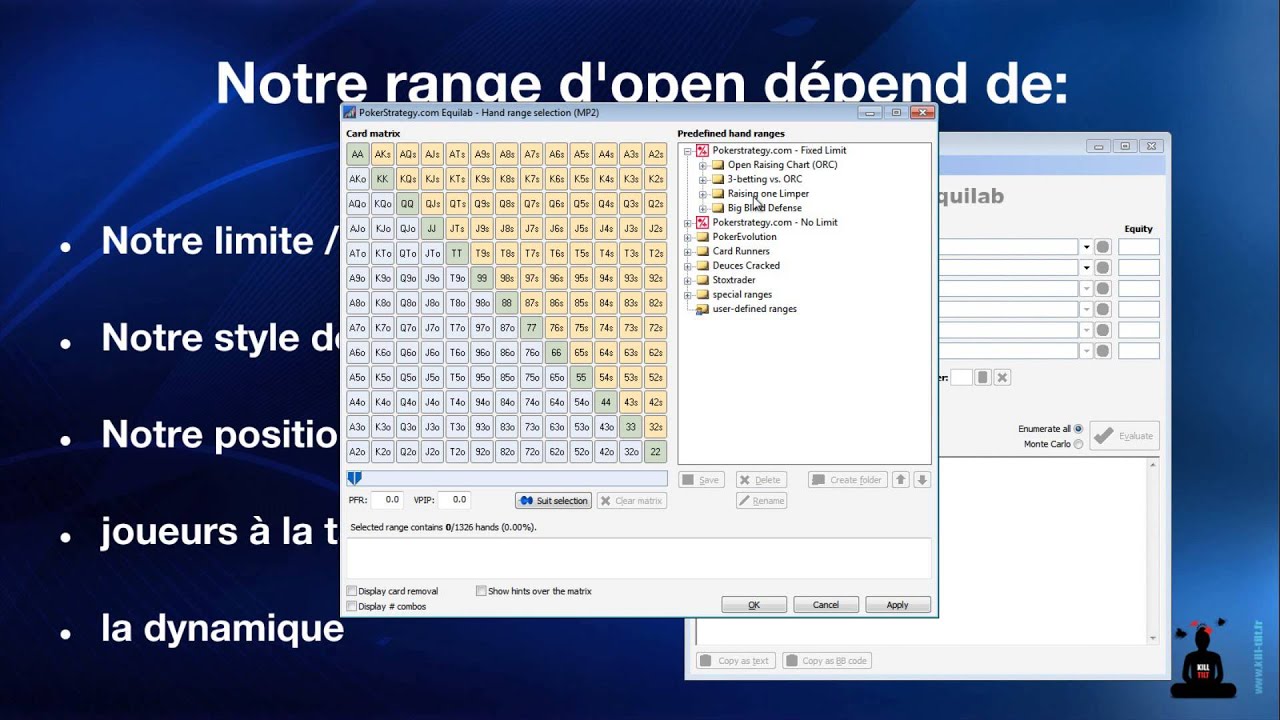Click Copy as BB code in Equilab window

[x=827, y=661]
